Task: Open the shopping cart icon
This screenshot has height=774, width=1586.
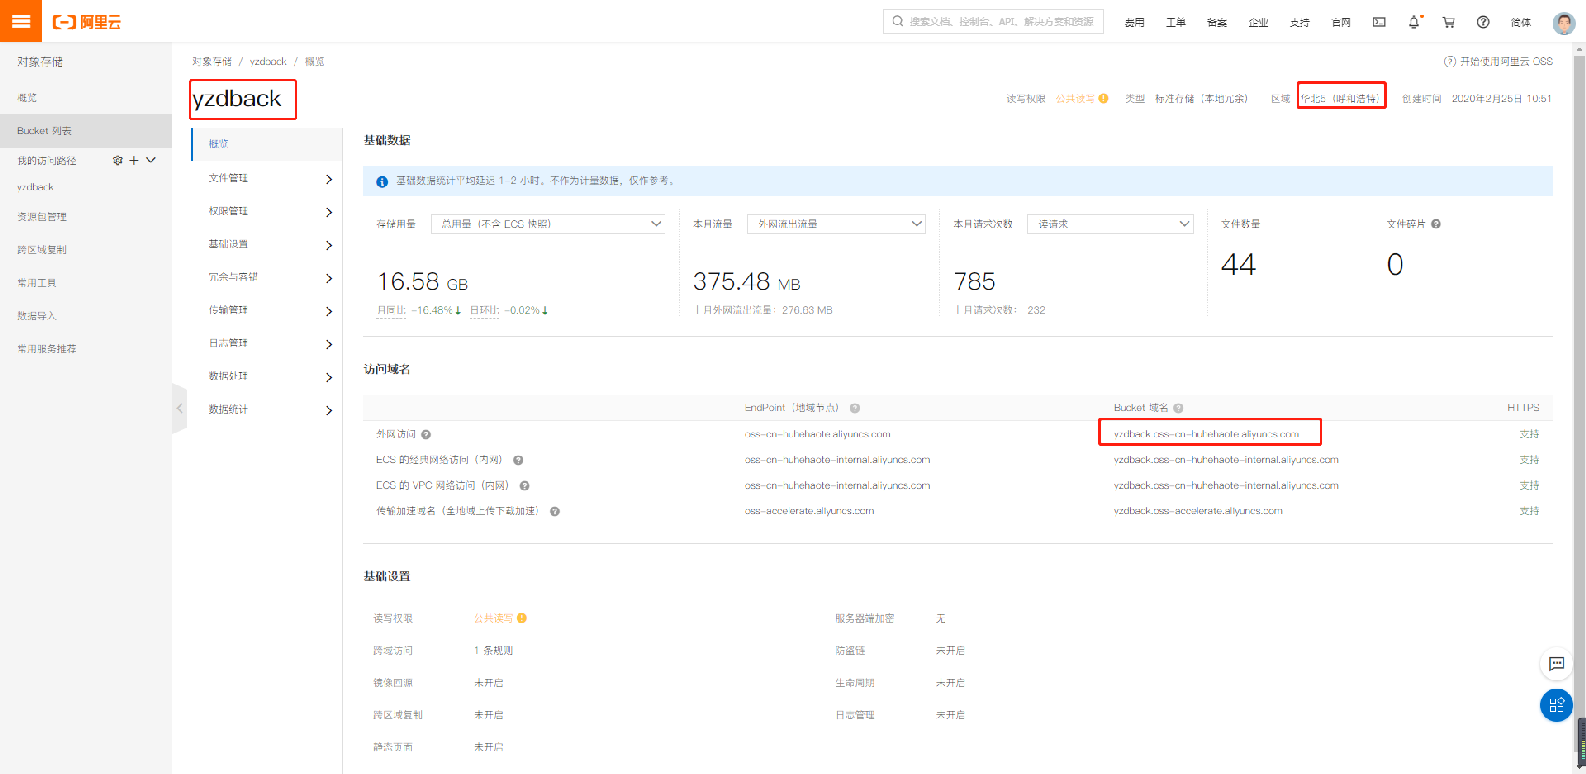Action: [1448, 22]
